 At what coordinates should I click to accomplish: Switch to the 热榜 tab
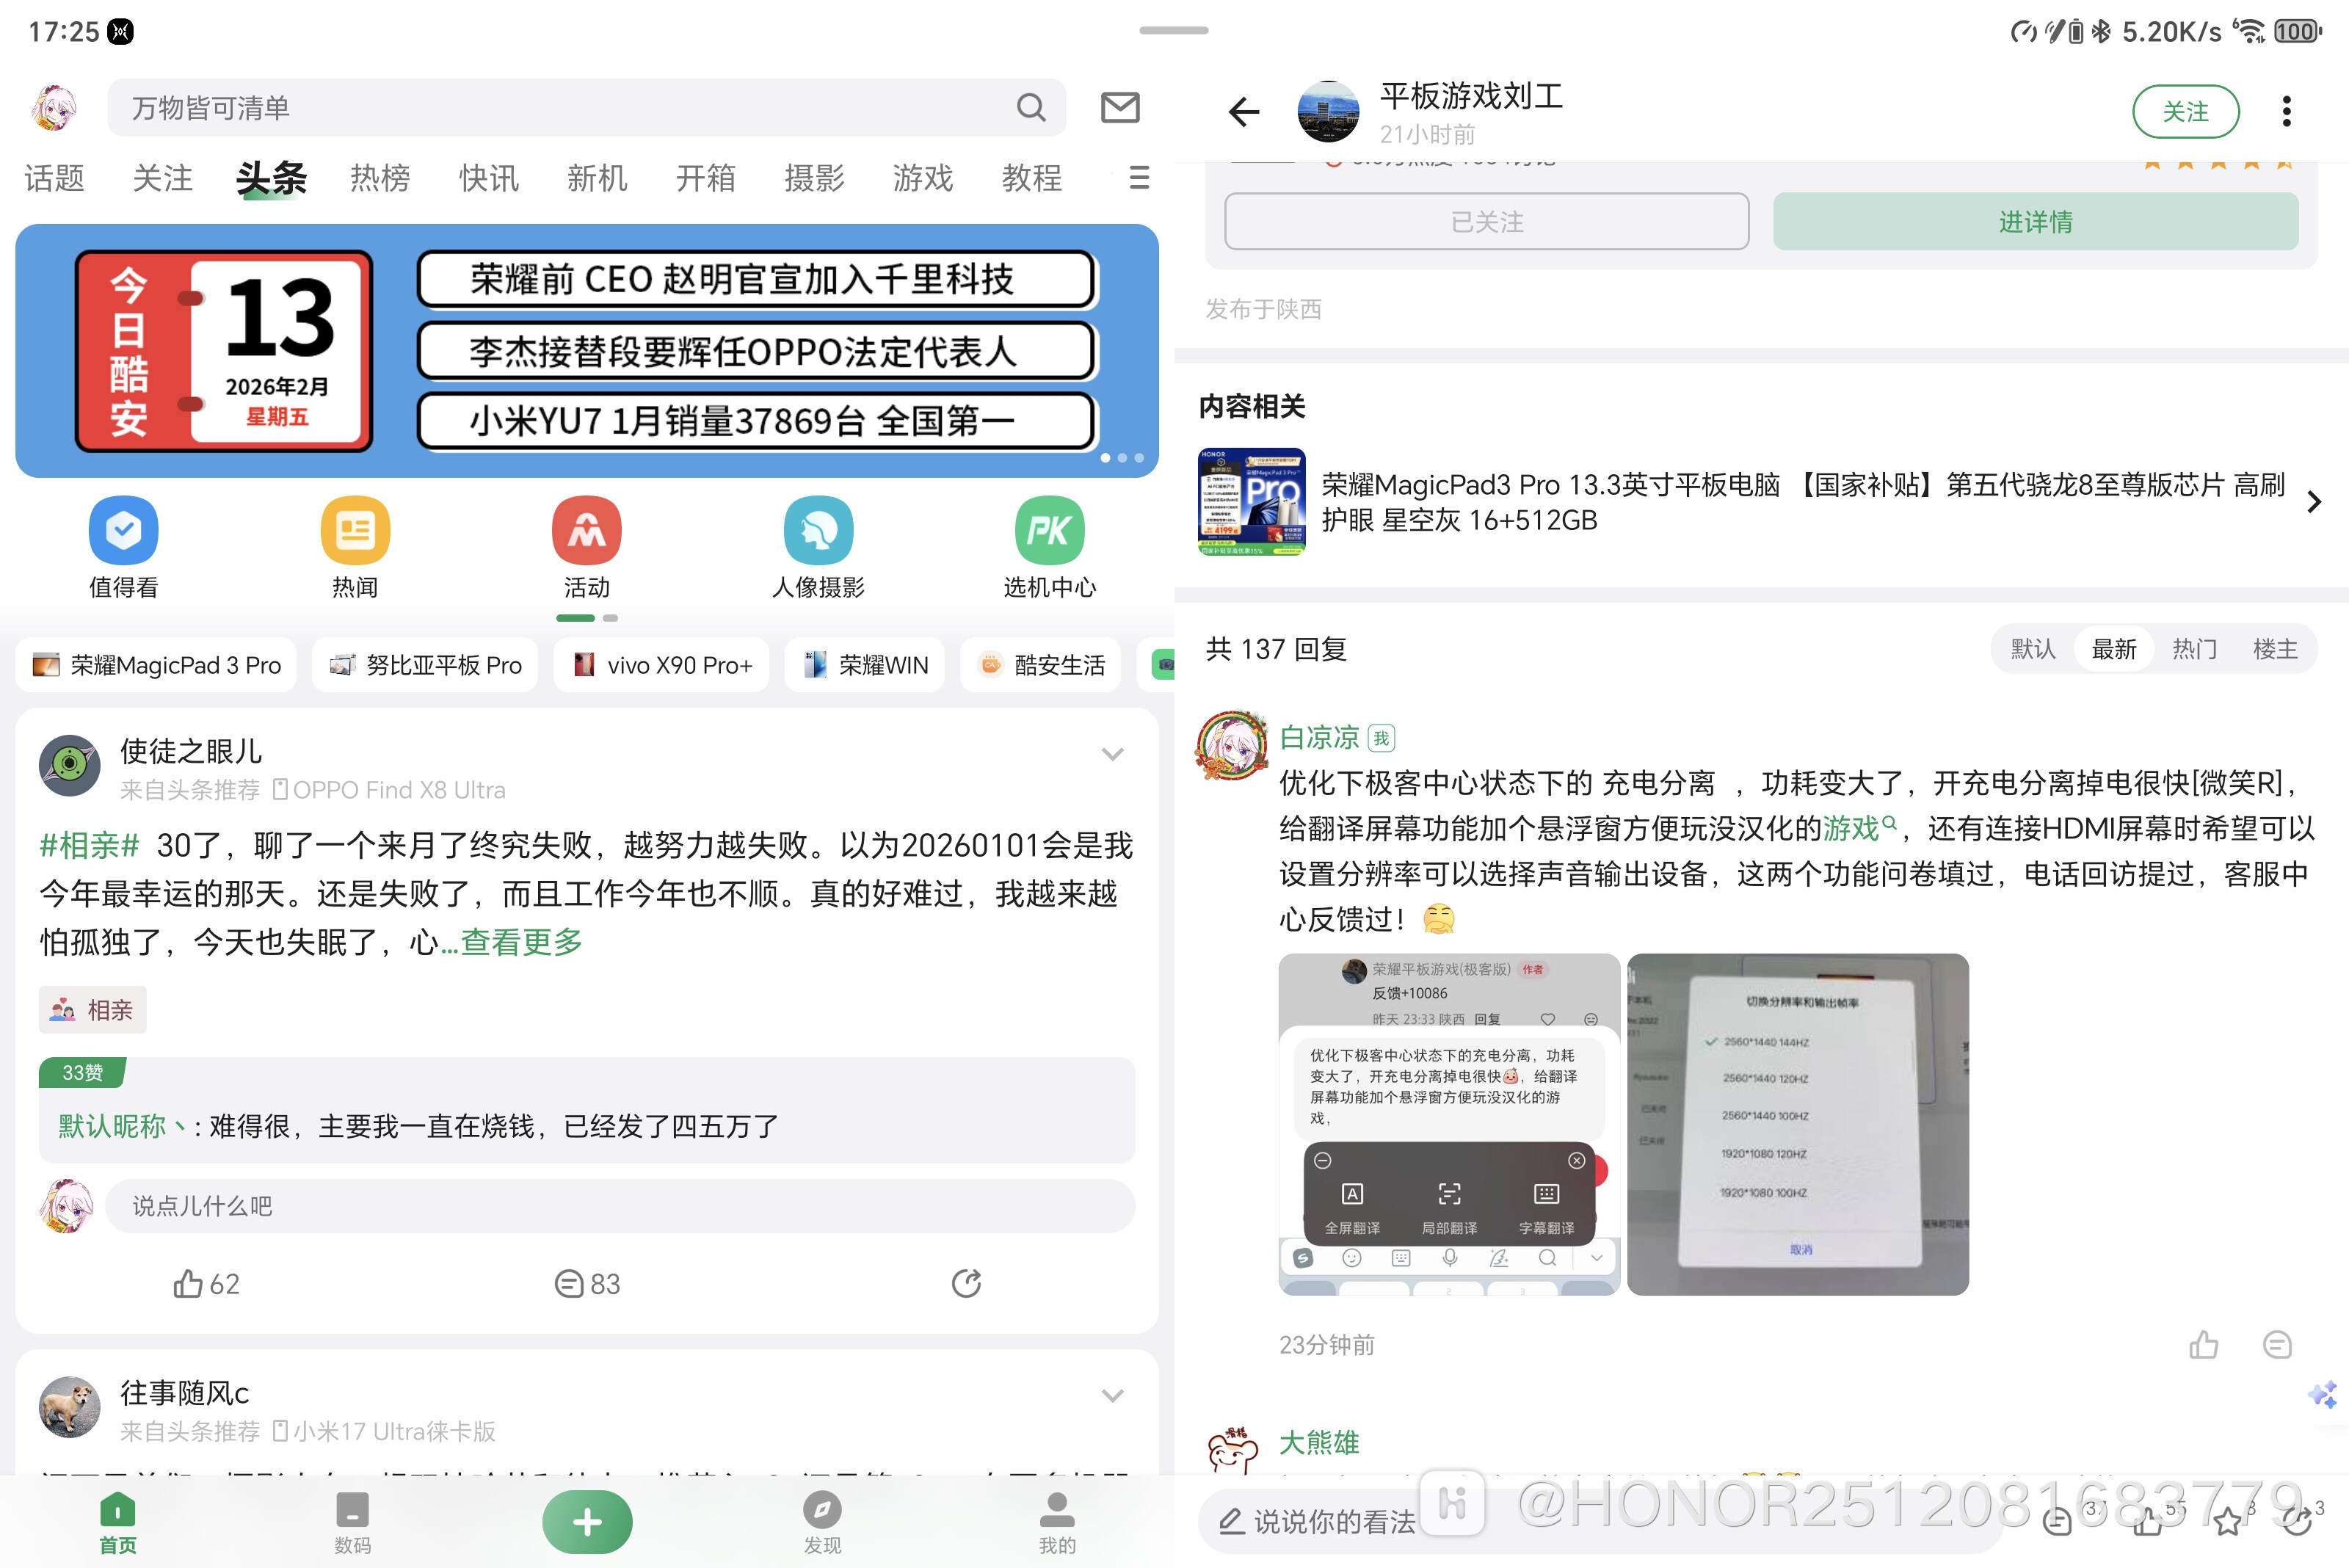pyautogui.click(x=380, y=178)
